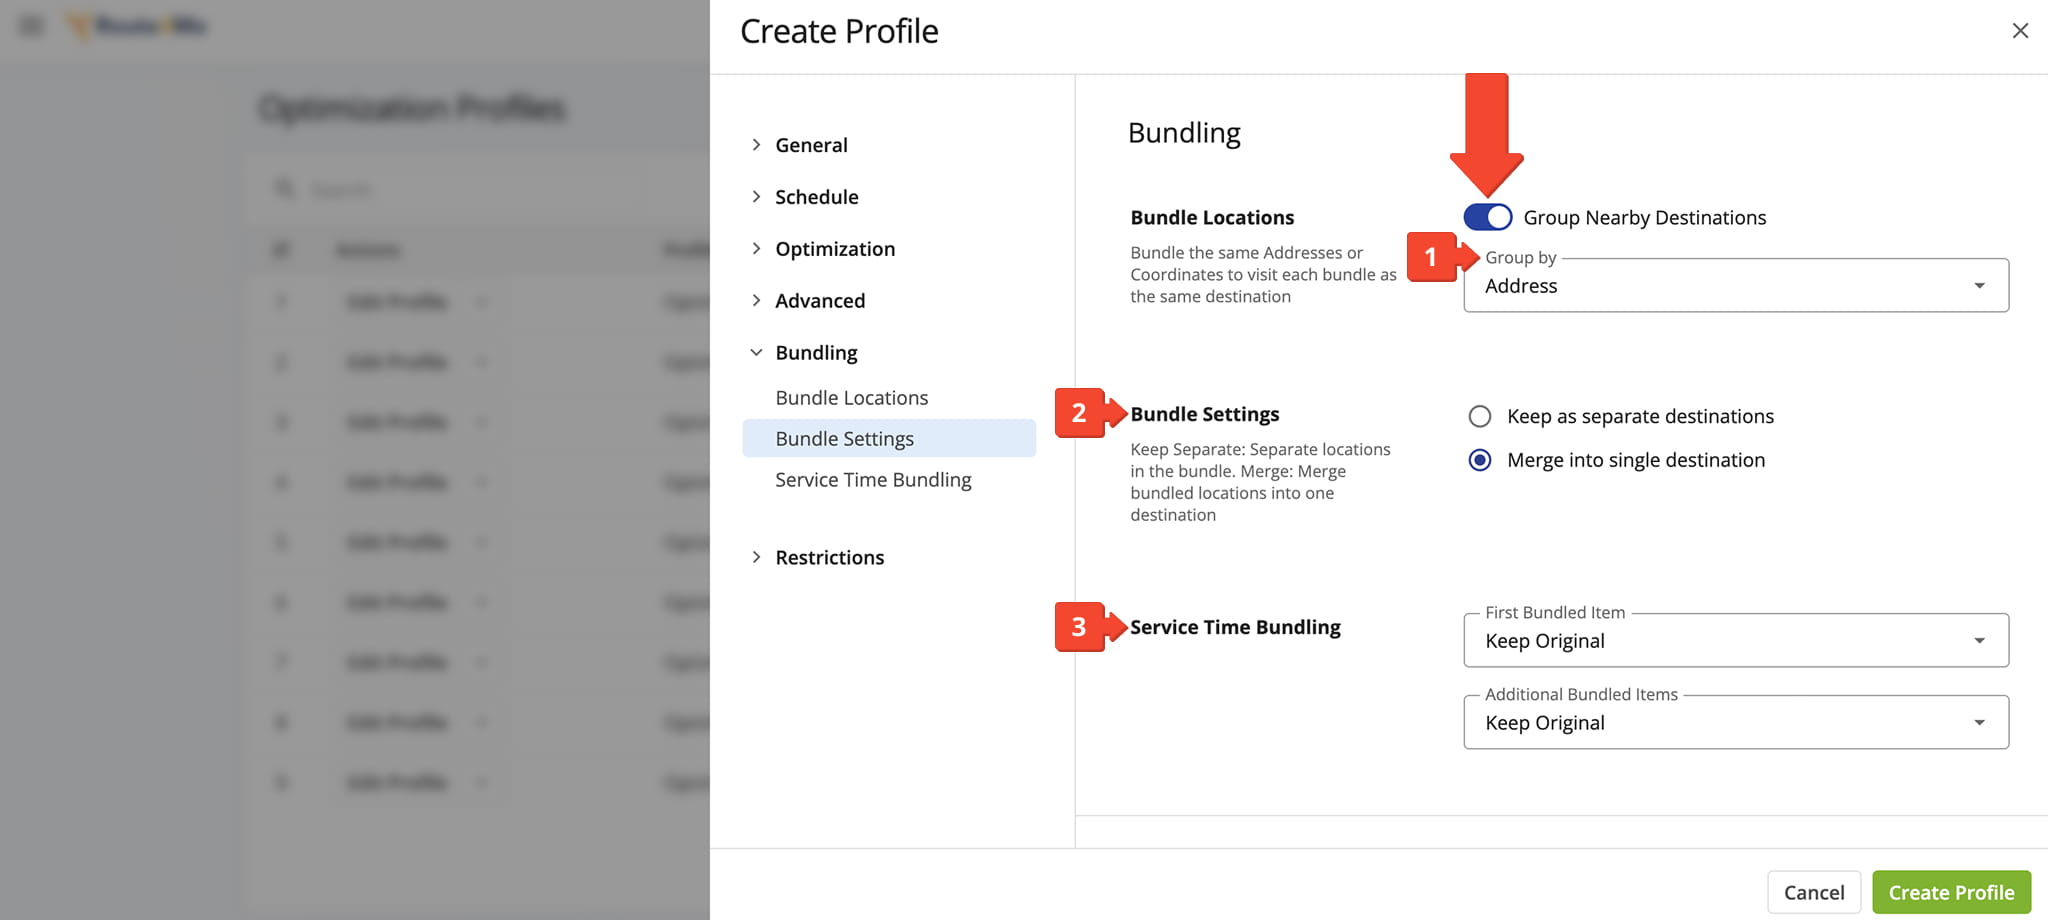Expand the General section chevron
Screen dimensions: 2048x920
point(756,145)
